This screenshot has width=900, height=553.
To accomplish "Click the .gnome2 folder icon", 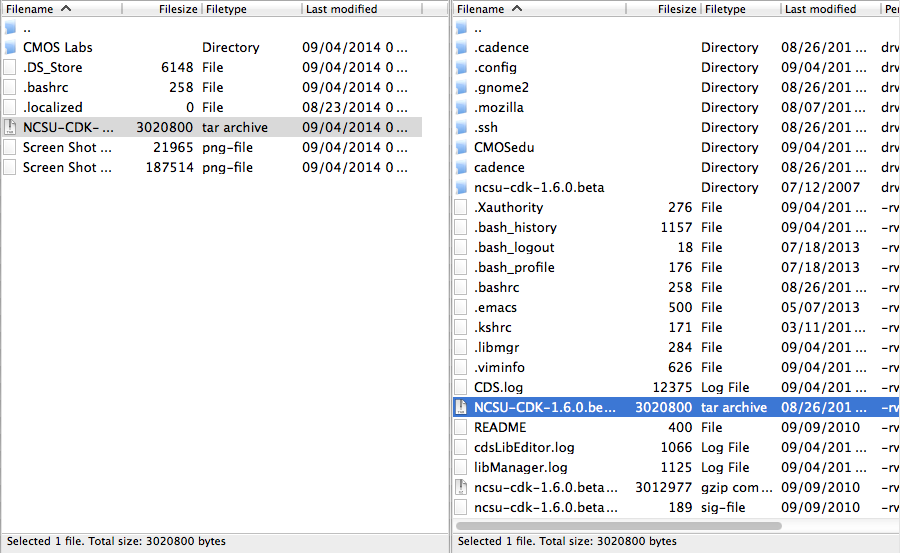I will (x=461, y=87).
